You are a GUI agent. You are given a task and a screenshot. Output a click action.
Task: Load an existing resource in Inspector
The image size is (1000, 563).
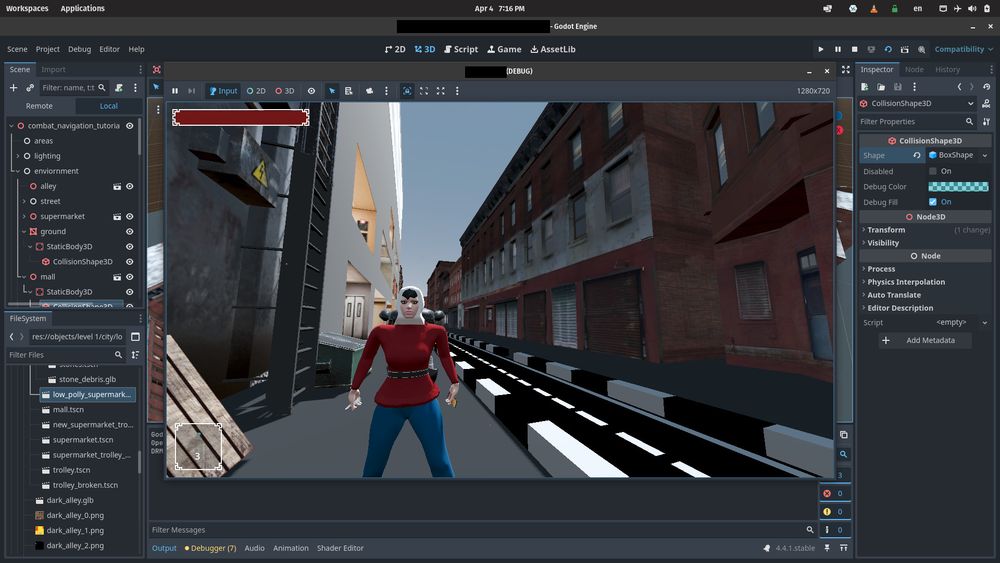click(x=881, y=87)
